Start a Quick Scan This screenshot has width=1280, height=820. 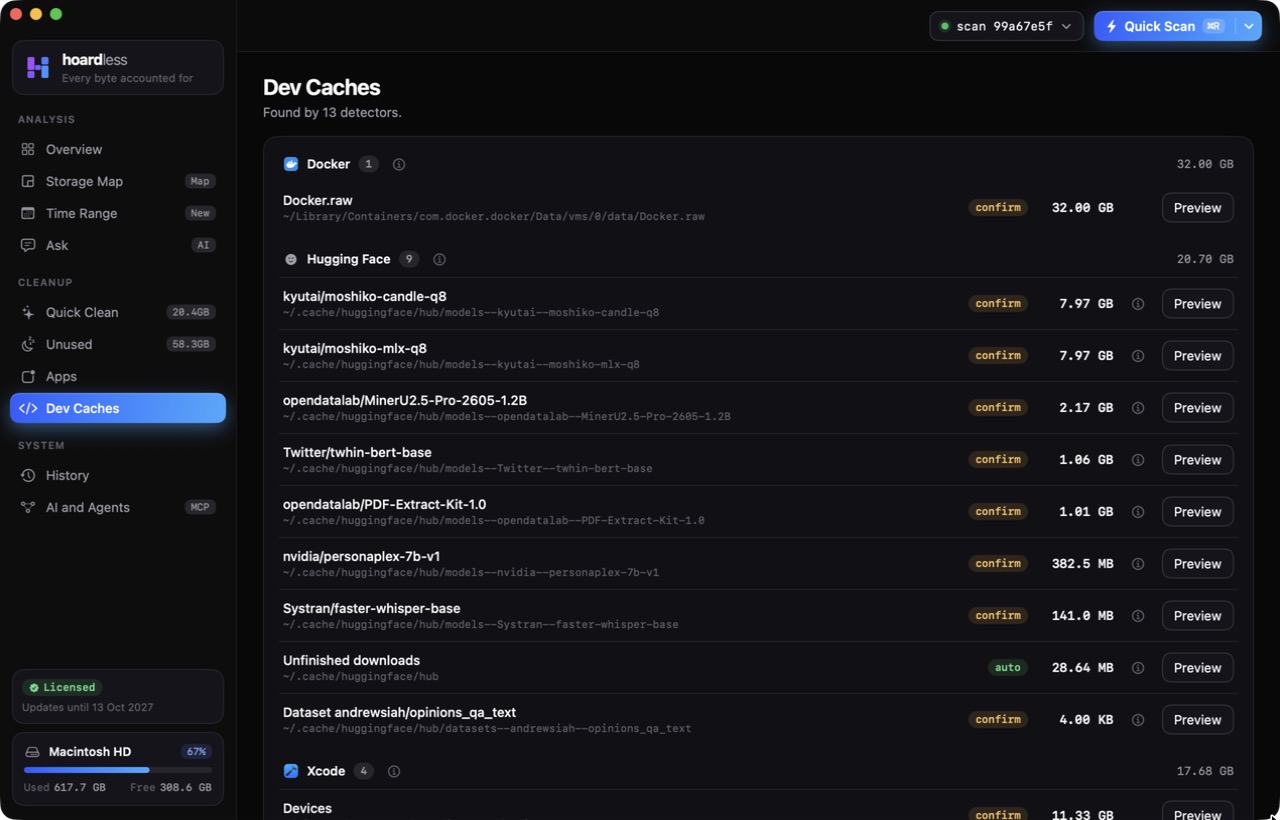click(x=1164, y=26)
